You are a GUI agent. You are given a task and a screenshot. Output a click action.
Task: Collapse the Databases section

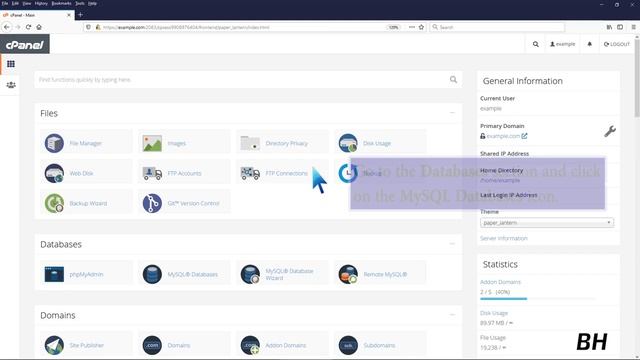point(452,244)
